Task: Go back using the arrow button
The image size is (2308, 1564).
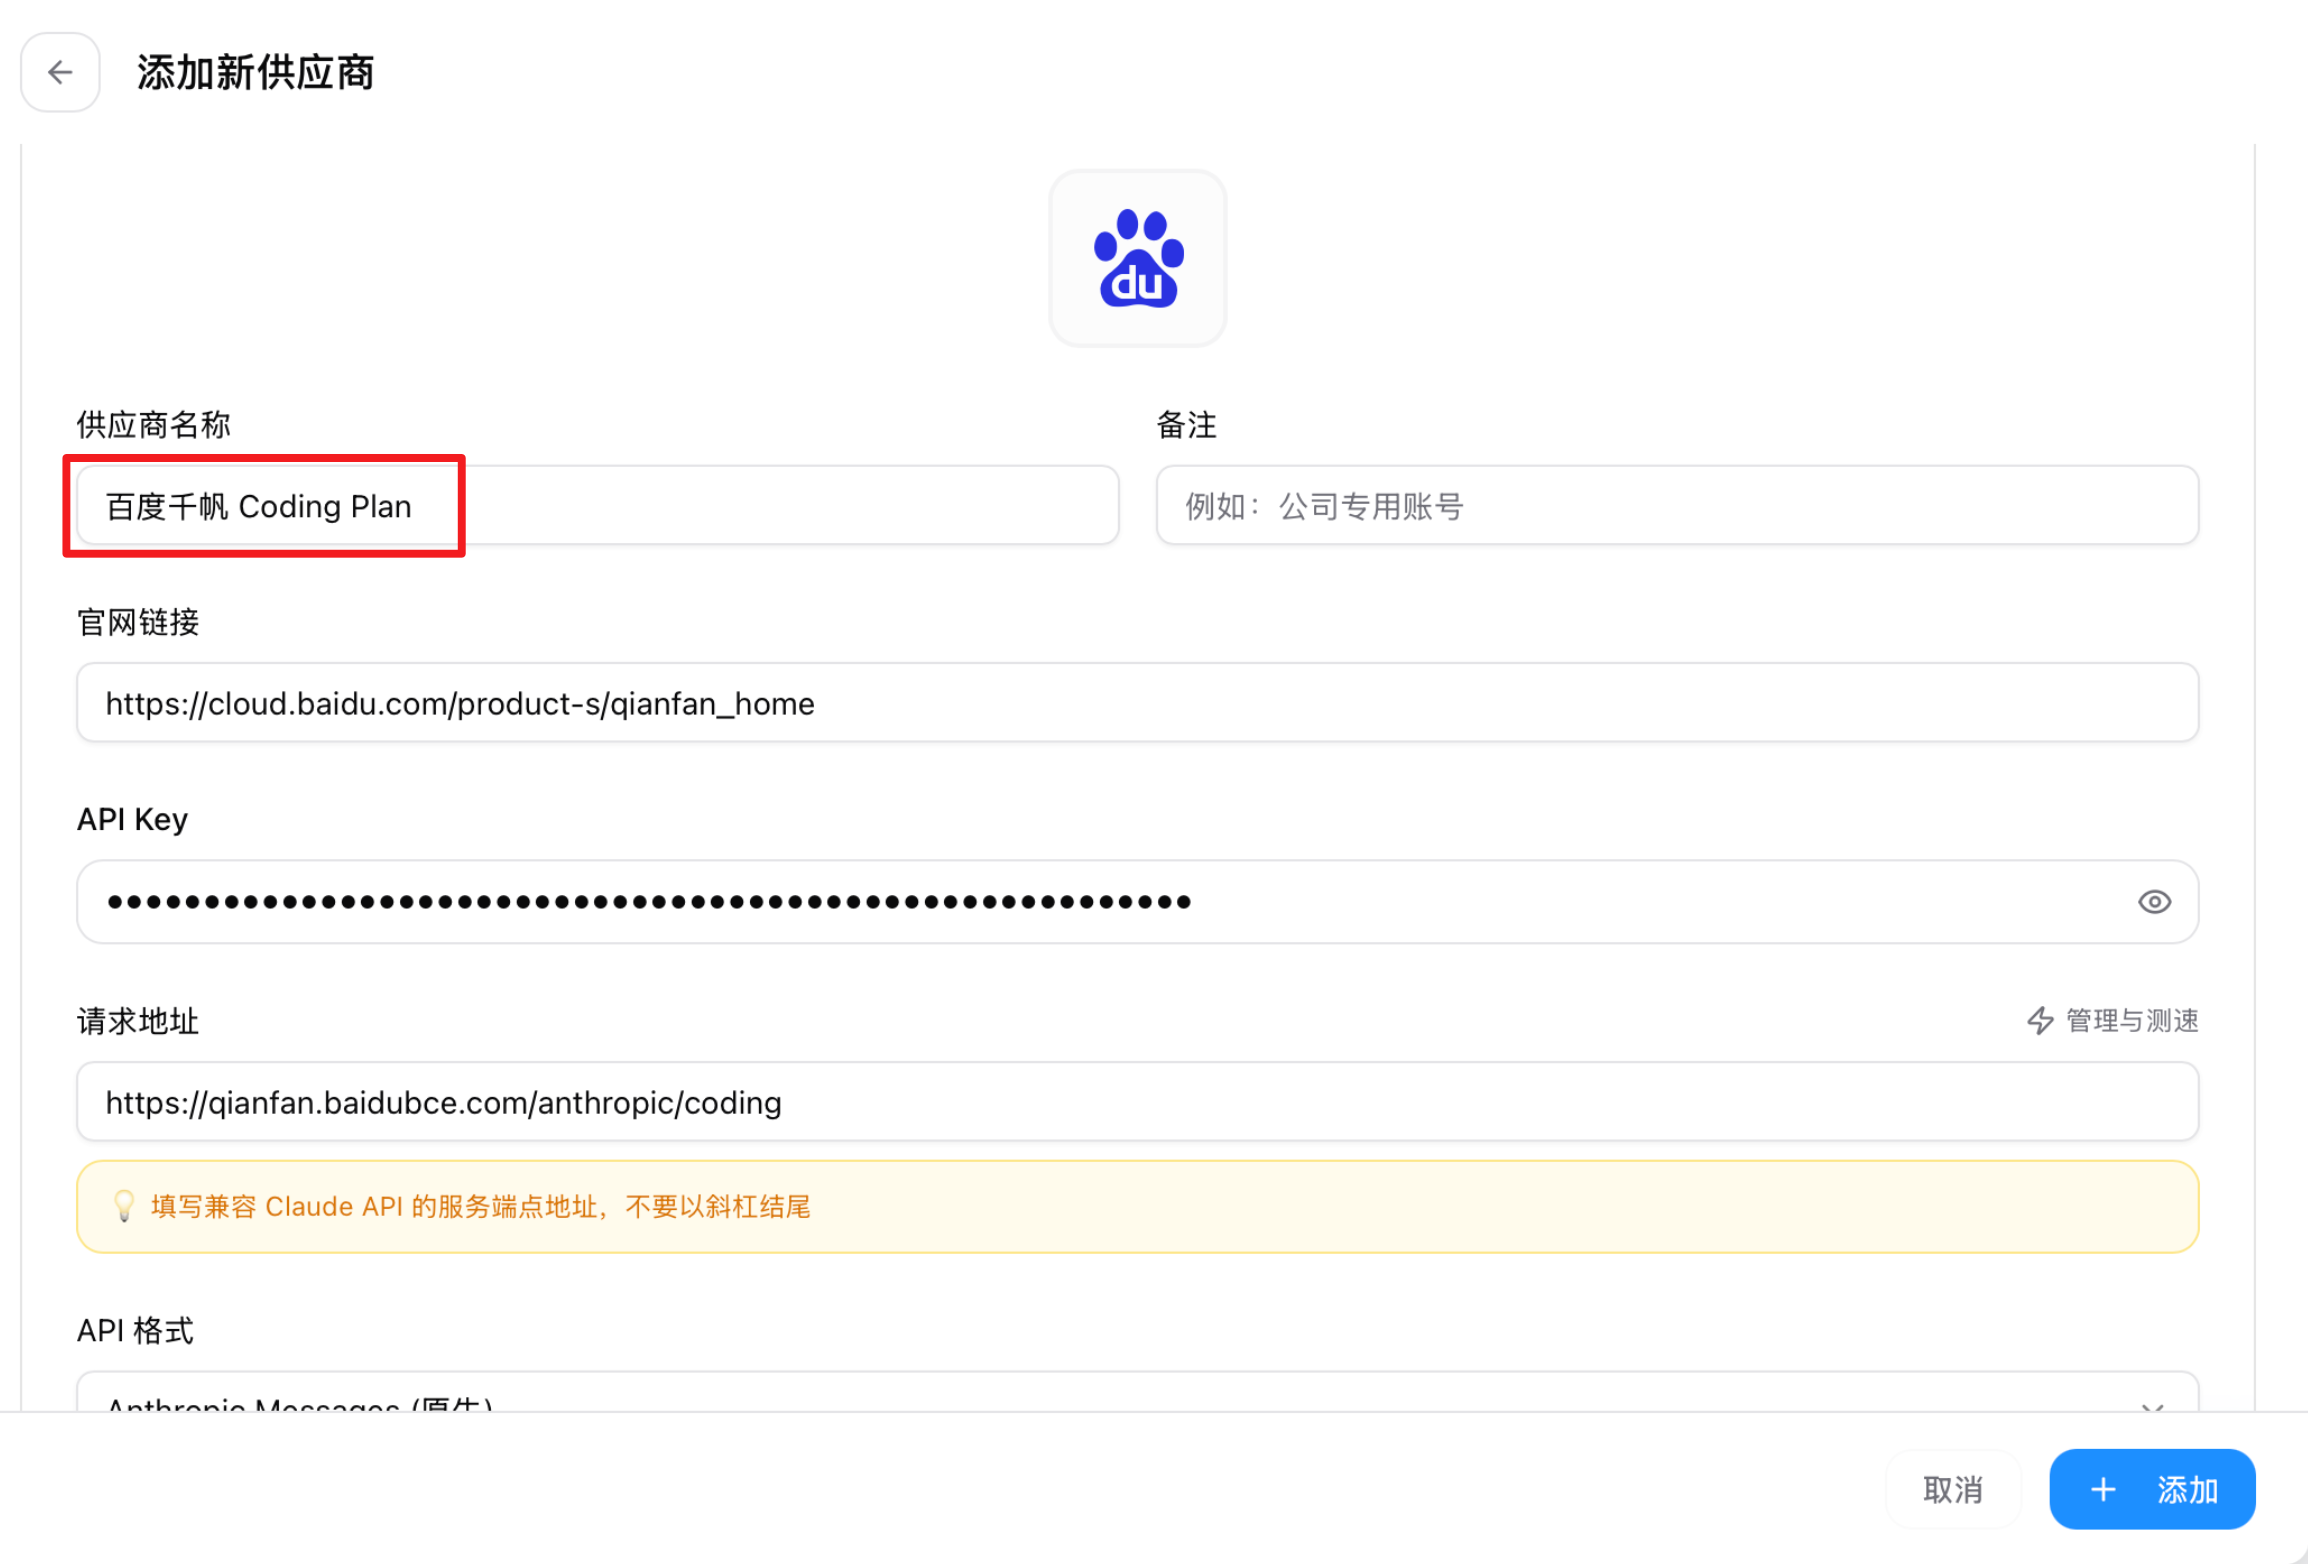Action: point(60,72)
